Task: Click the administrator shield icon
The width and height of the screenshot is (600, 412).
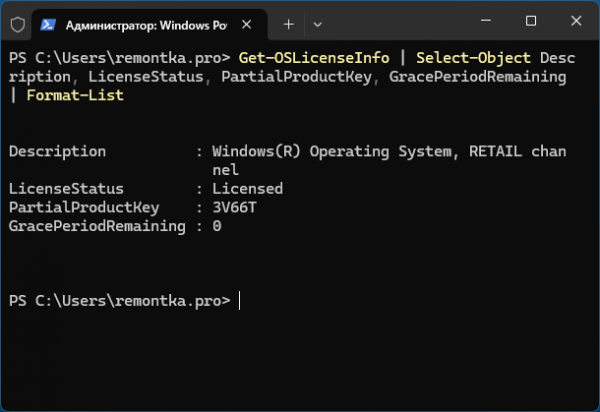Action: (x=18, y=25)
